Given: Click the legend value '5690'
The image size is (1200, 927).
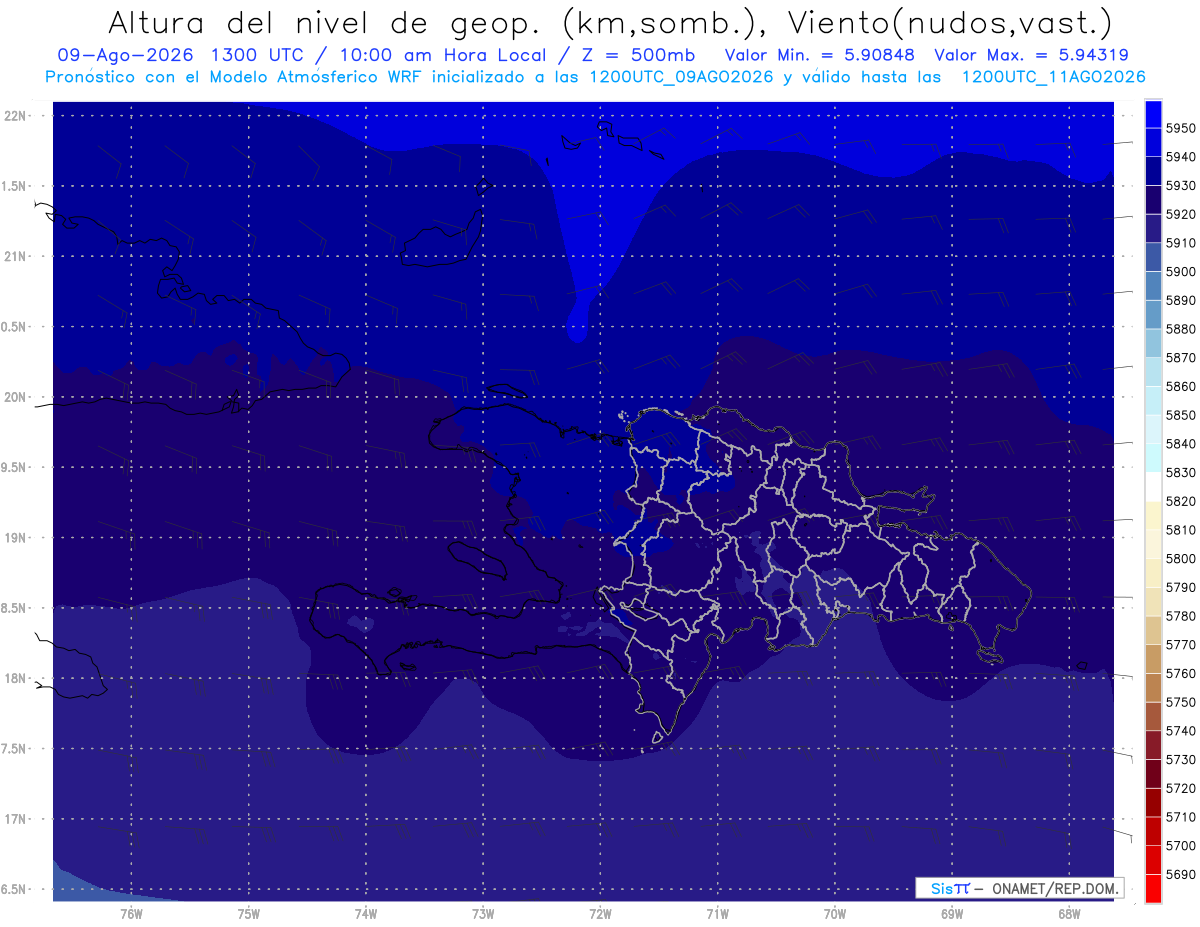Looking at the screenshot, I should click(x=1181, y=874).
